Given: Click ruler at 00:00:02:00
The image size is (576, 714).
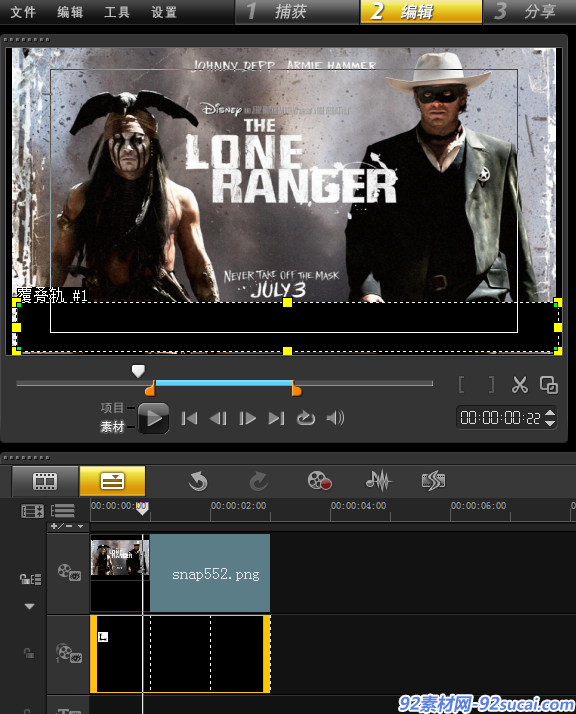Looking at the screenshot, I should point(238,506).
